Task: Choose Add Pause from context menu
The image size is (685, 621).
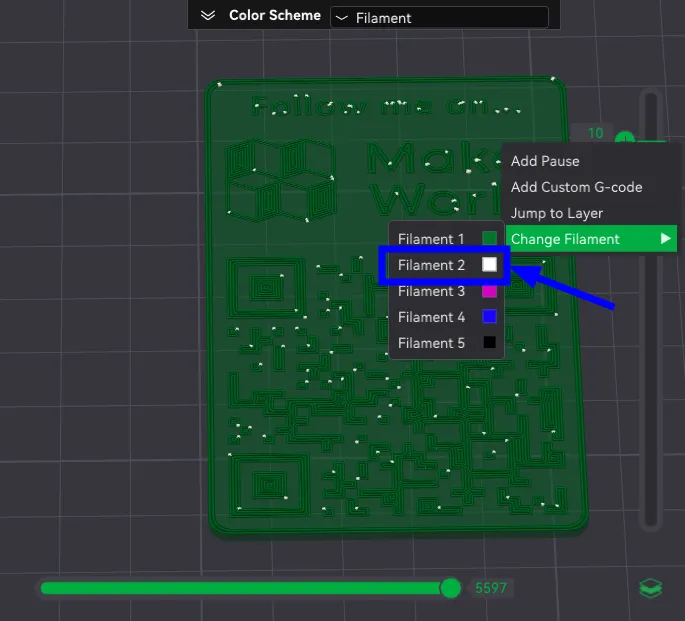Action: [545, 161]
